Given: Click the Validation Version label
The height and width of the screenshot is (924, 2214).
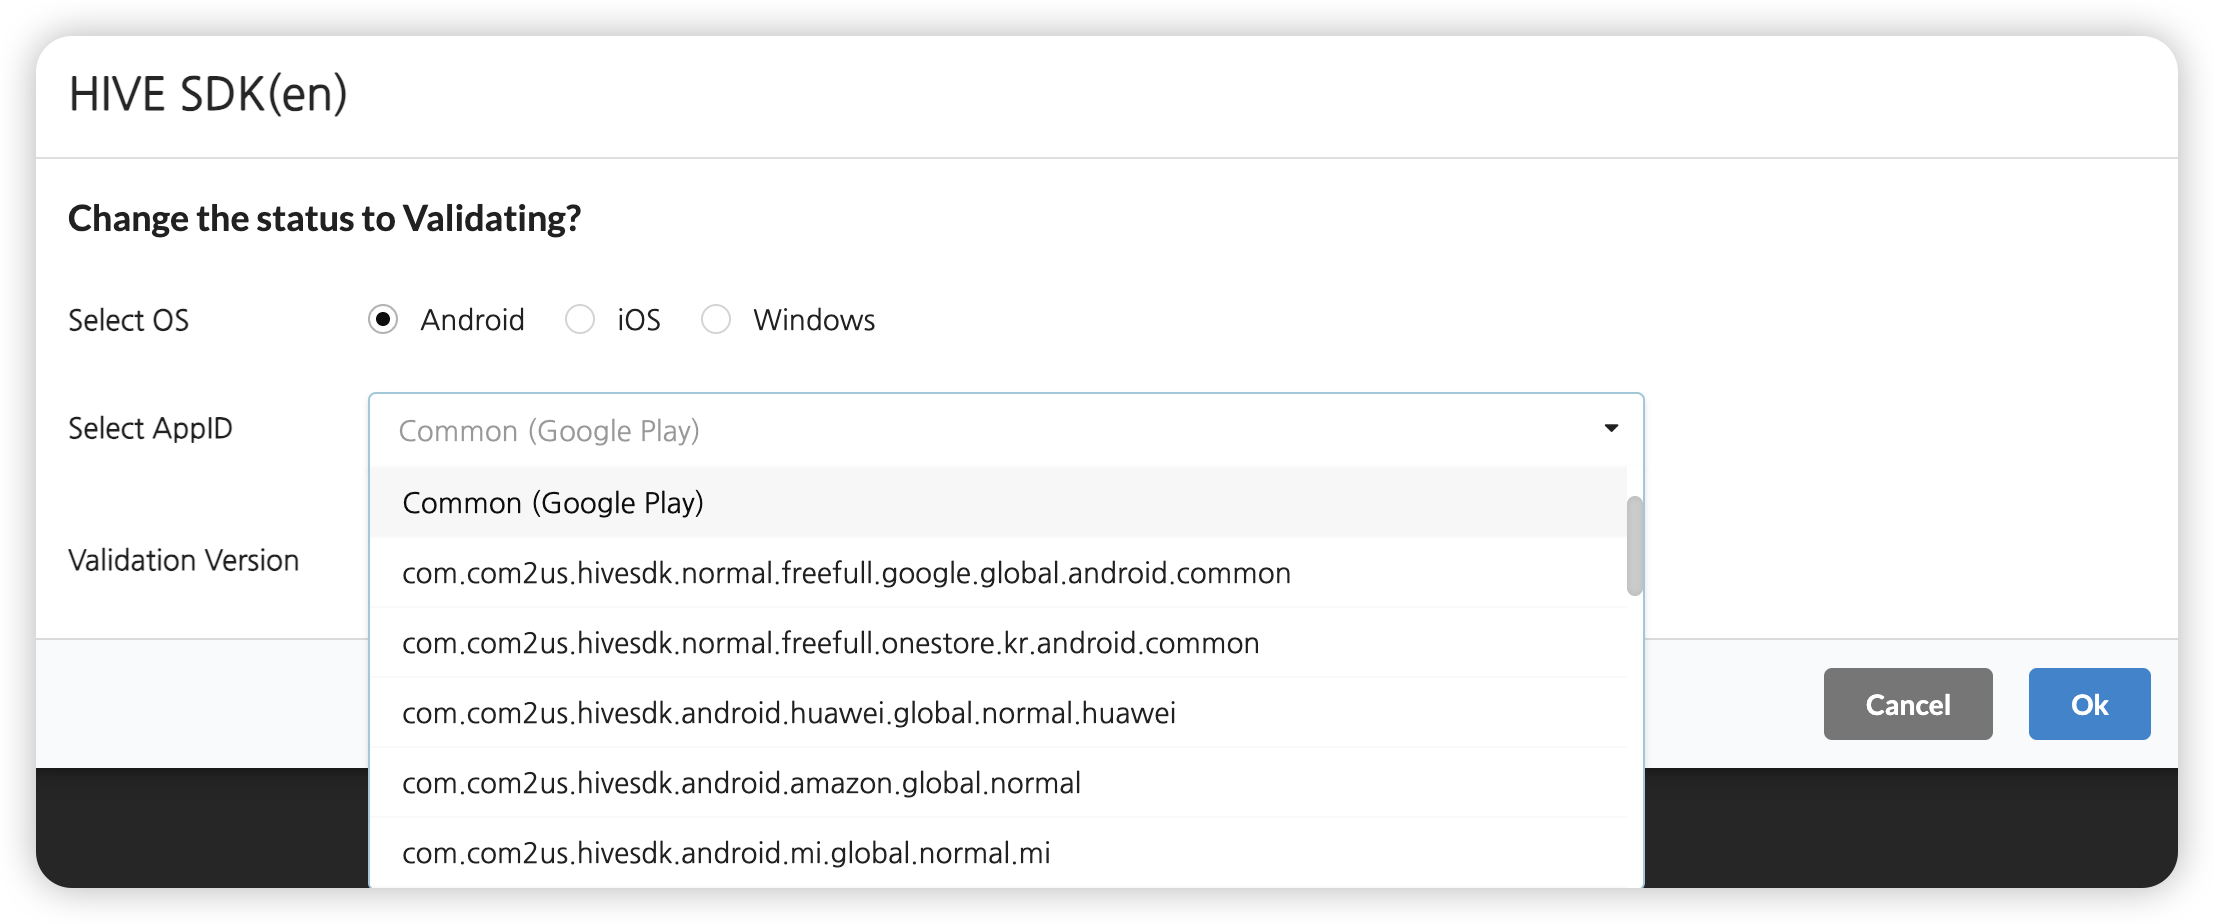Looking at the screenshot, I should pyautogui.click(x=184, y=561).
